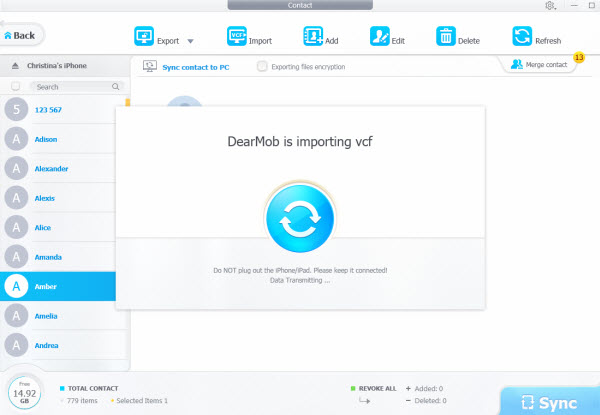Click Selected Items 1 text
The image size is (600, 415).
coord(142,401)
